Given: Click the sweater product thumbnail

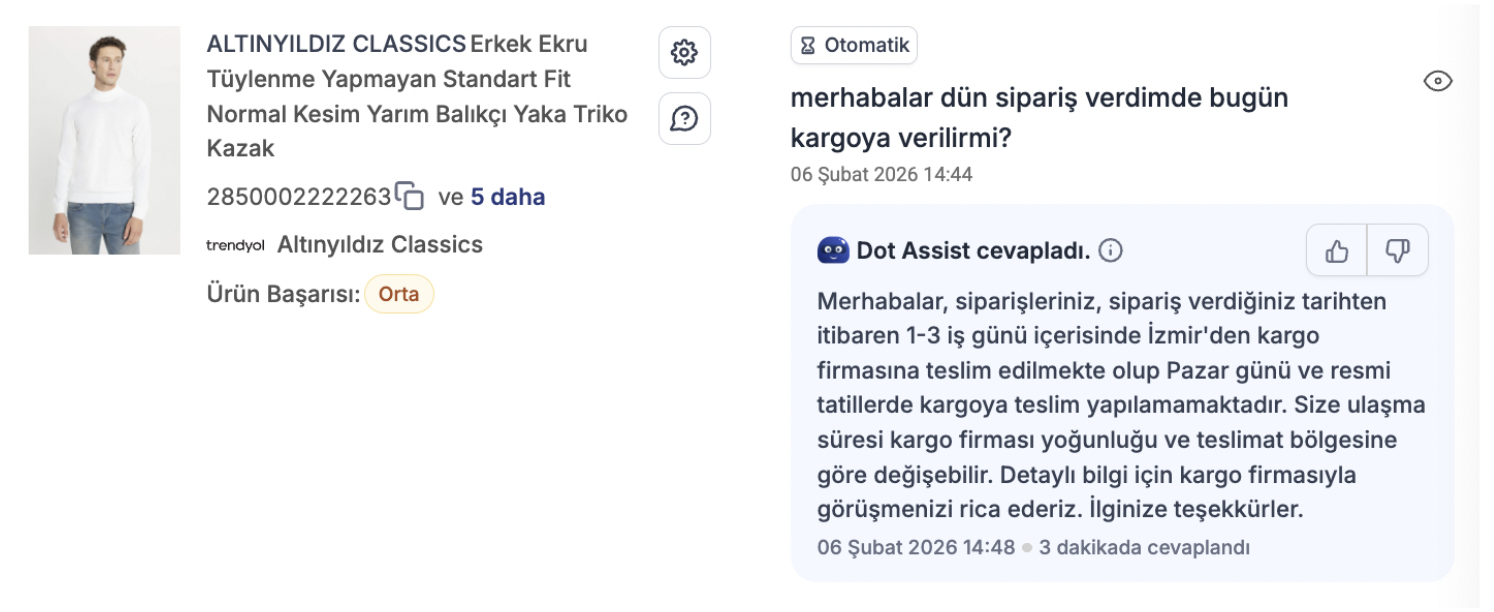Looking at the screenshot, I should (104, 140).
